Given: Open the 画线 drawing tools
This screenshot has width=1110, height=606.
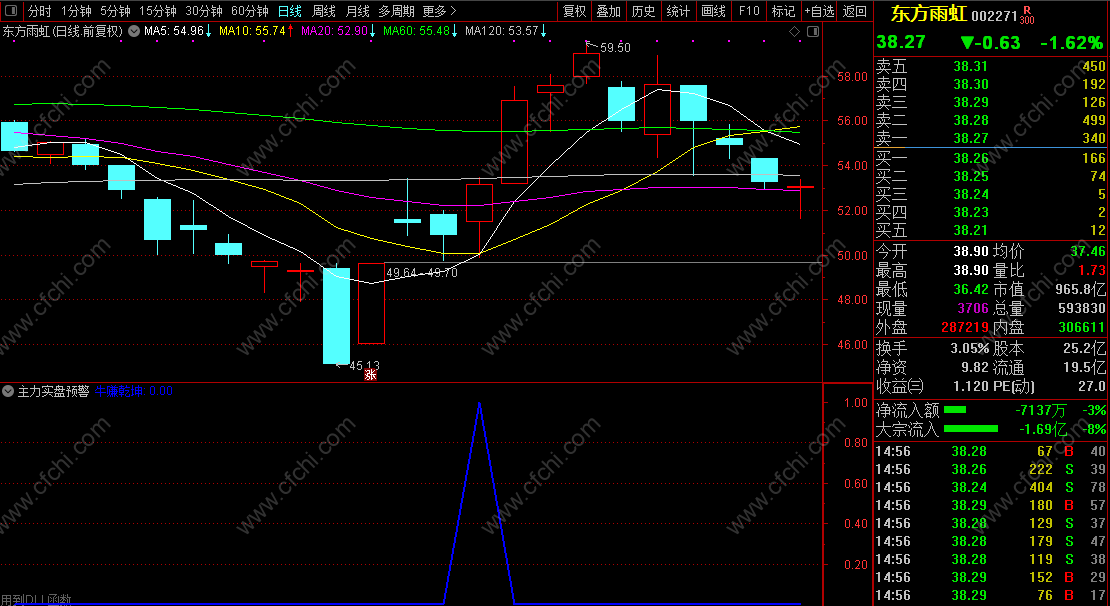Looking at the screenshot, I should [713, 11].
